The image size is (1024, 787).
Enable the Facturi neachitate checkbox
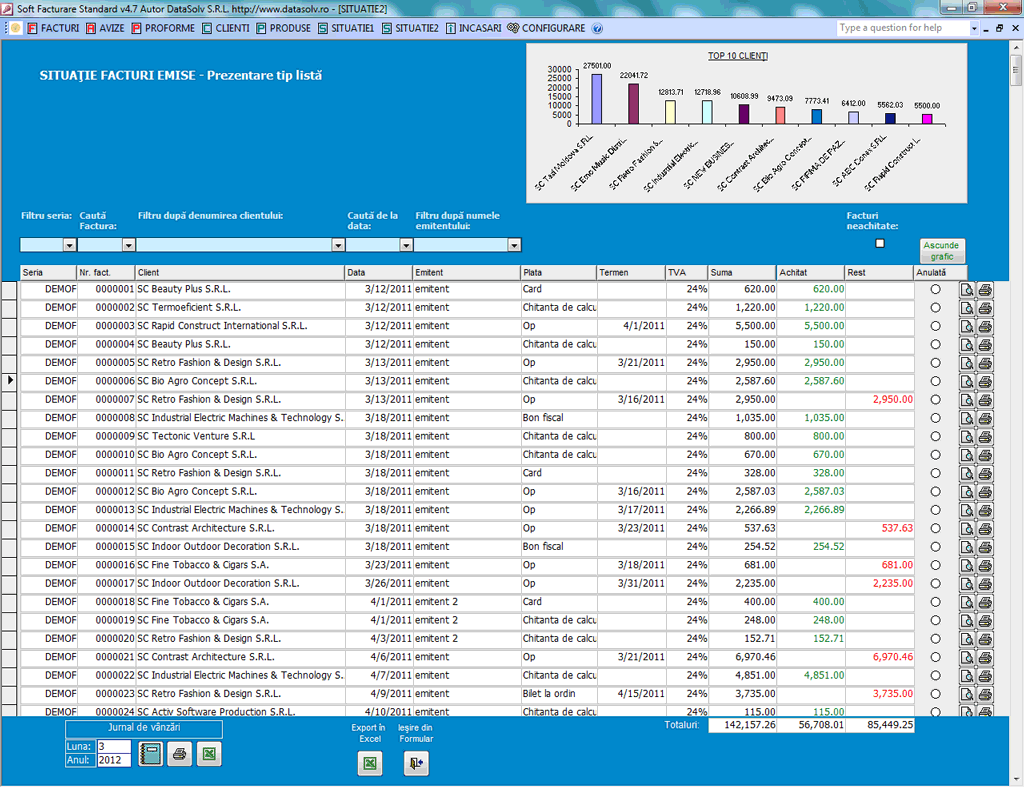click(x=880, y=244)
